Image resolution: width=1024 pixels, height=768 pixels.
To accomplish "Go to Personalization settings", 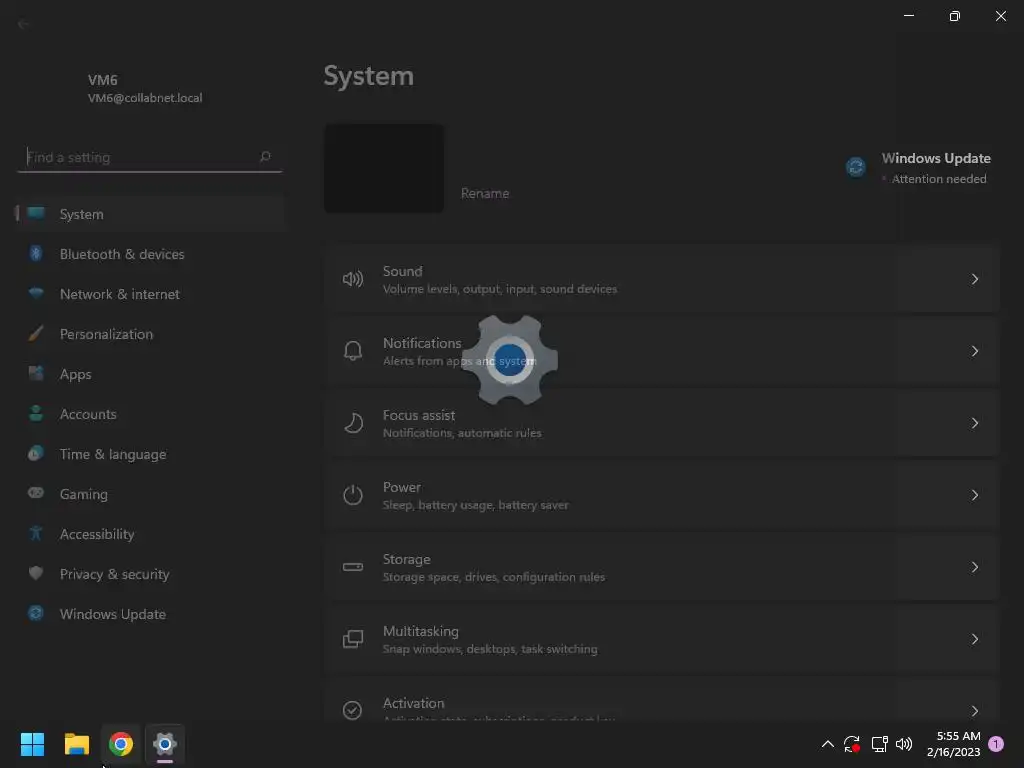I will point(150,334).
